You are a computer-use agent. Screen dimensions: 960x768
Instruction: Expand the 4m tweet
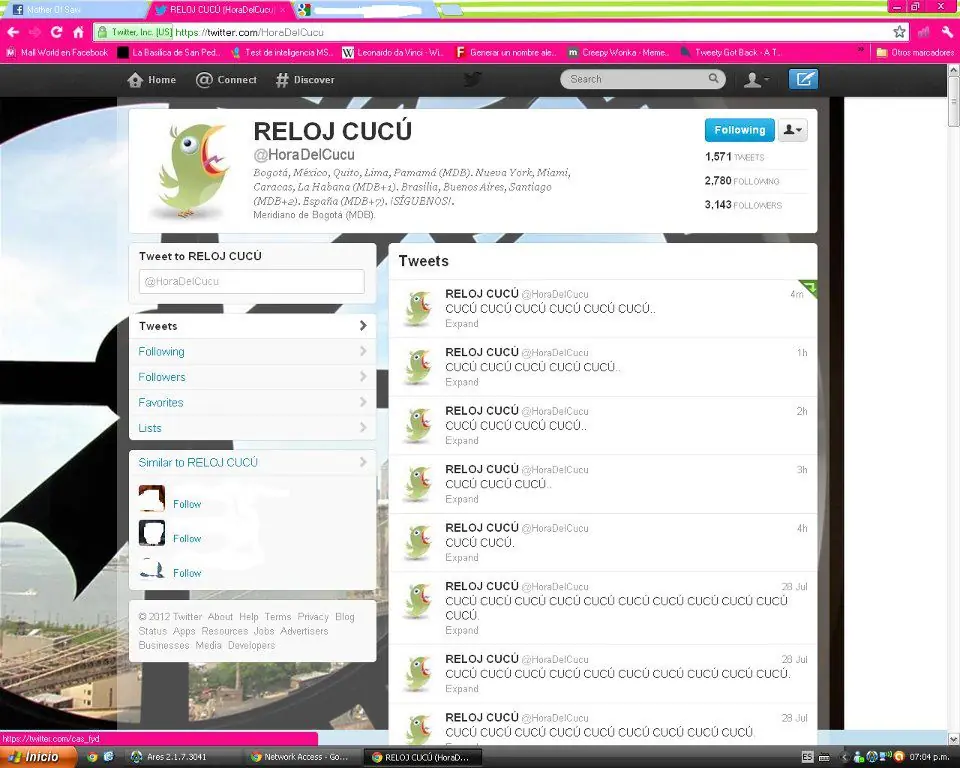coord(462,323)
